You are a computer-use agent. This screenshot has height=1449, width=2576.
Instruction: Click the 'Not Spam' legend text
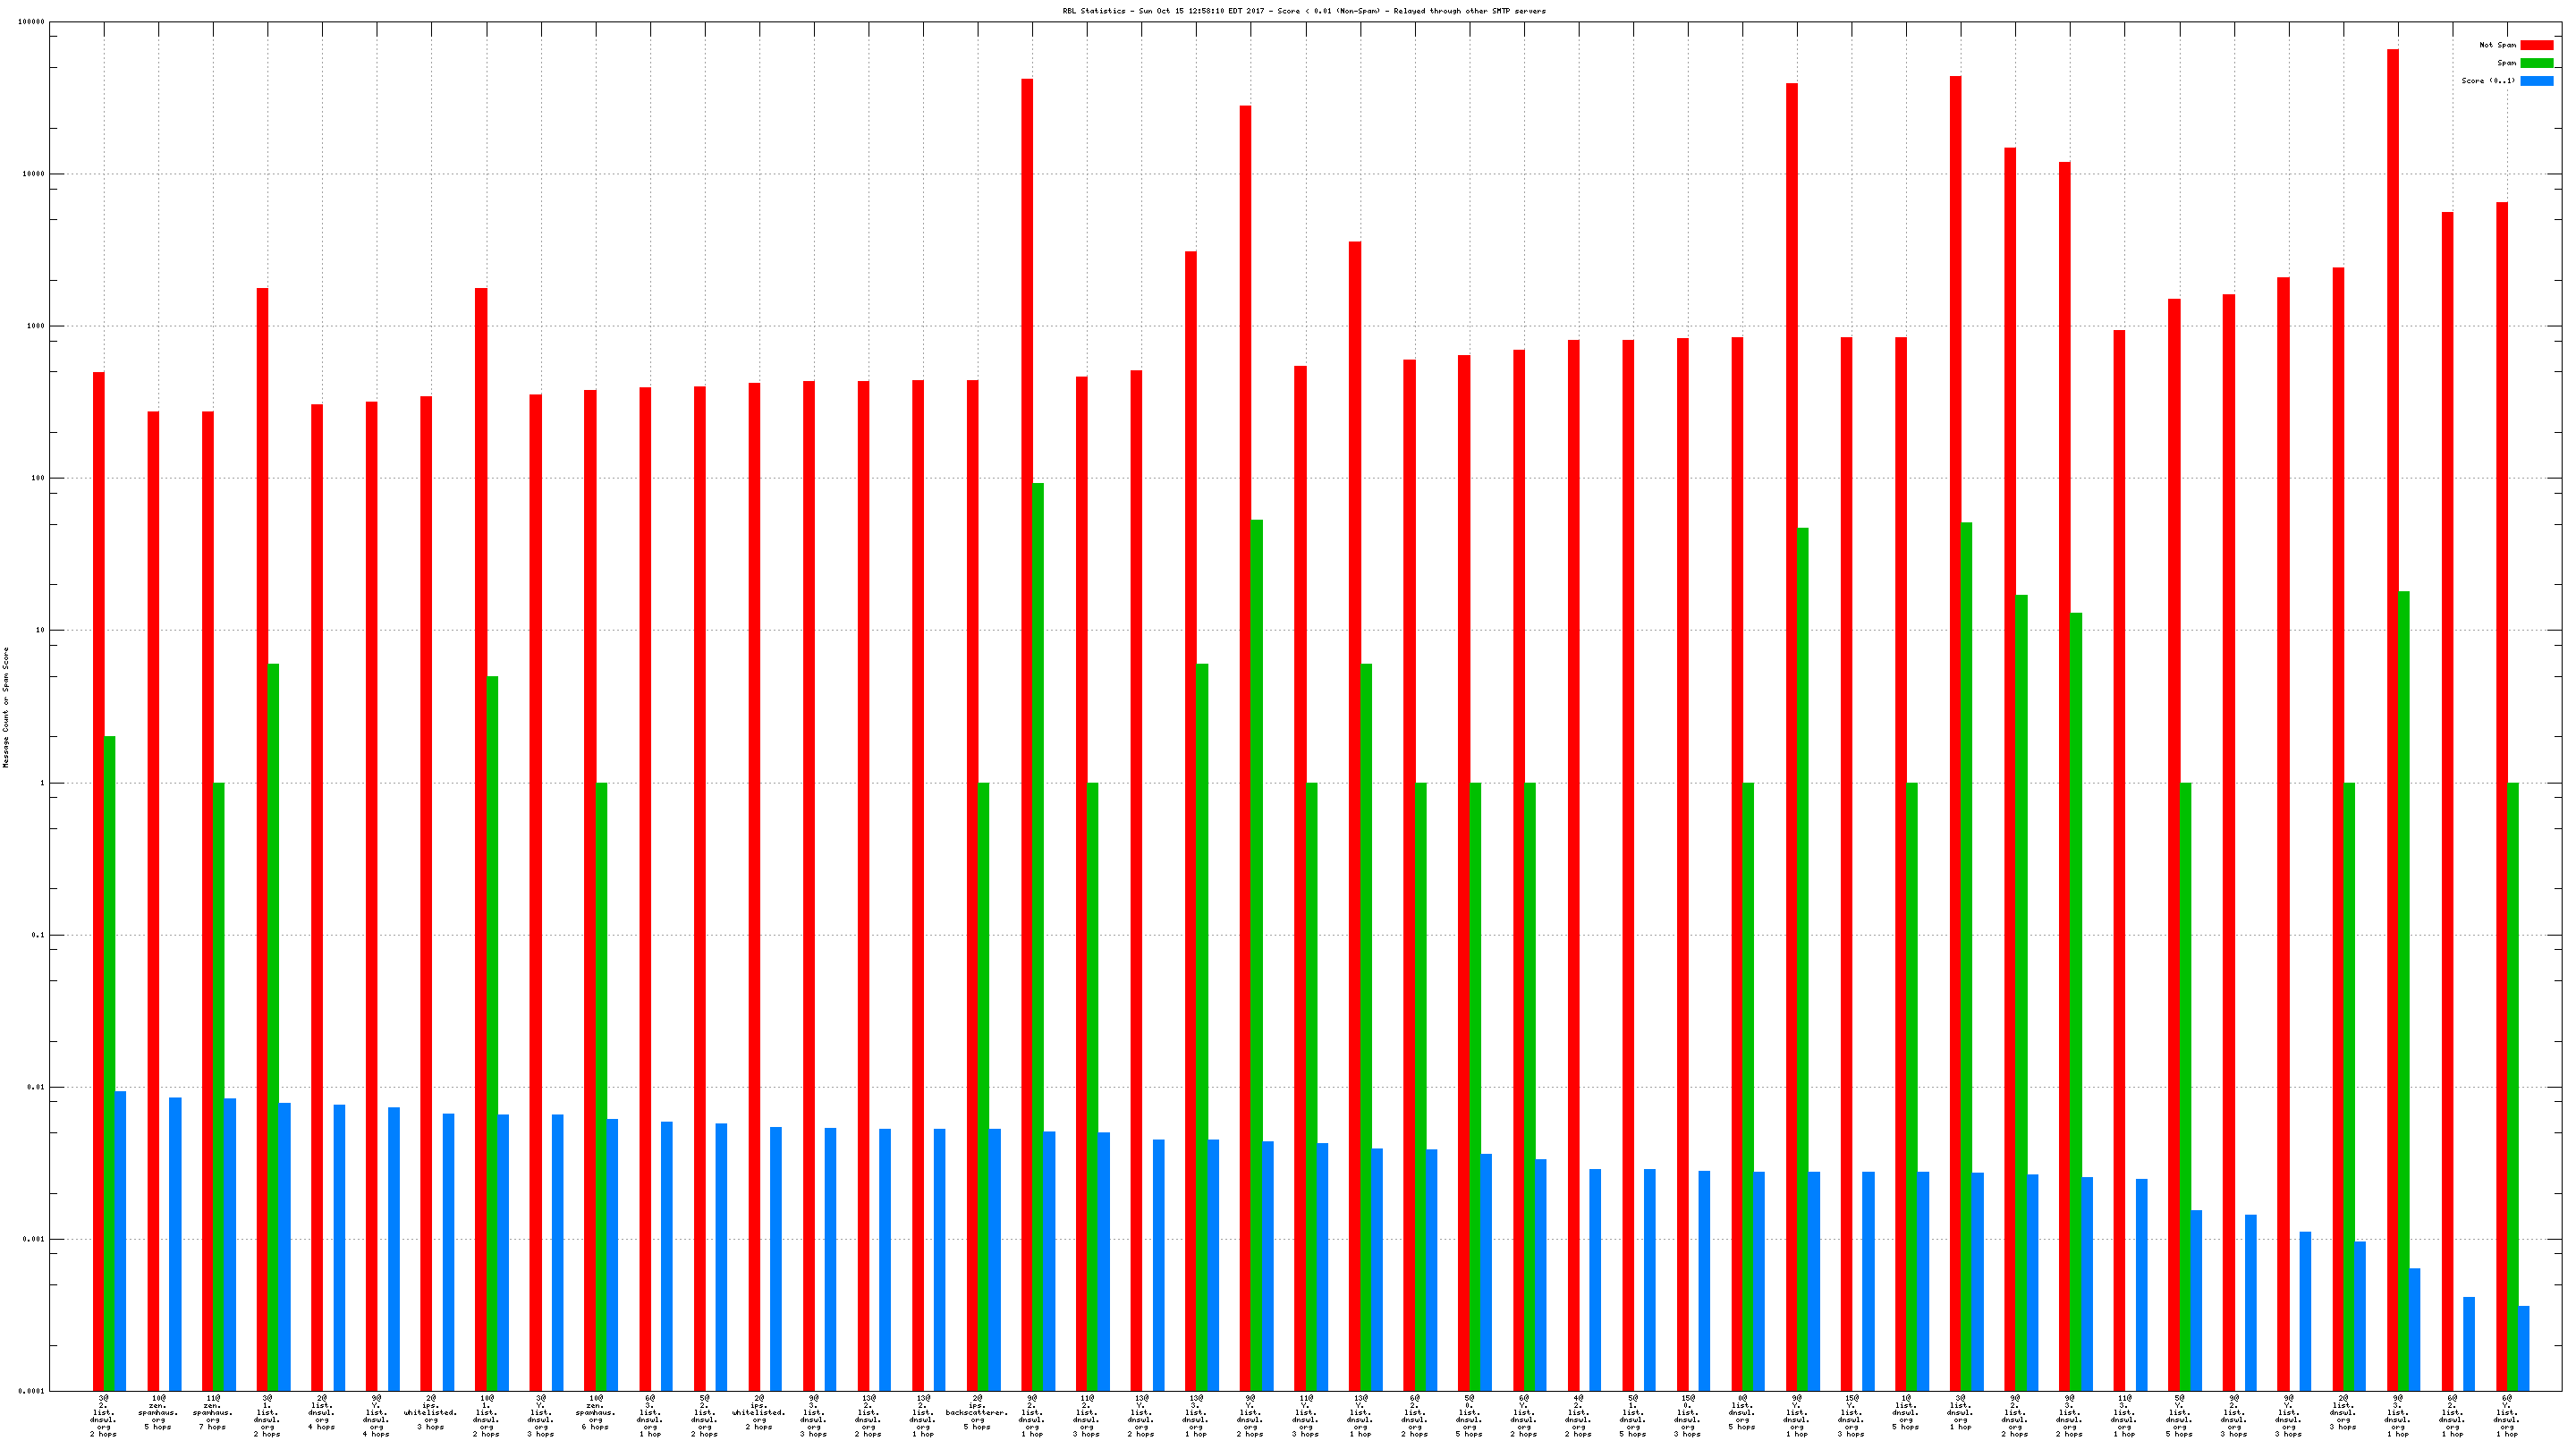click(2497, 45)
